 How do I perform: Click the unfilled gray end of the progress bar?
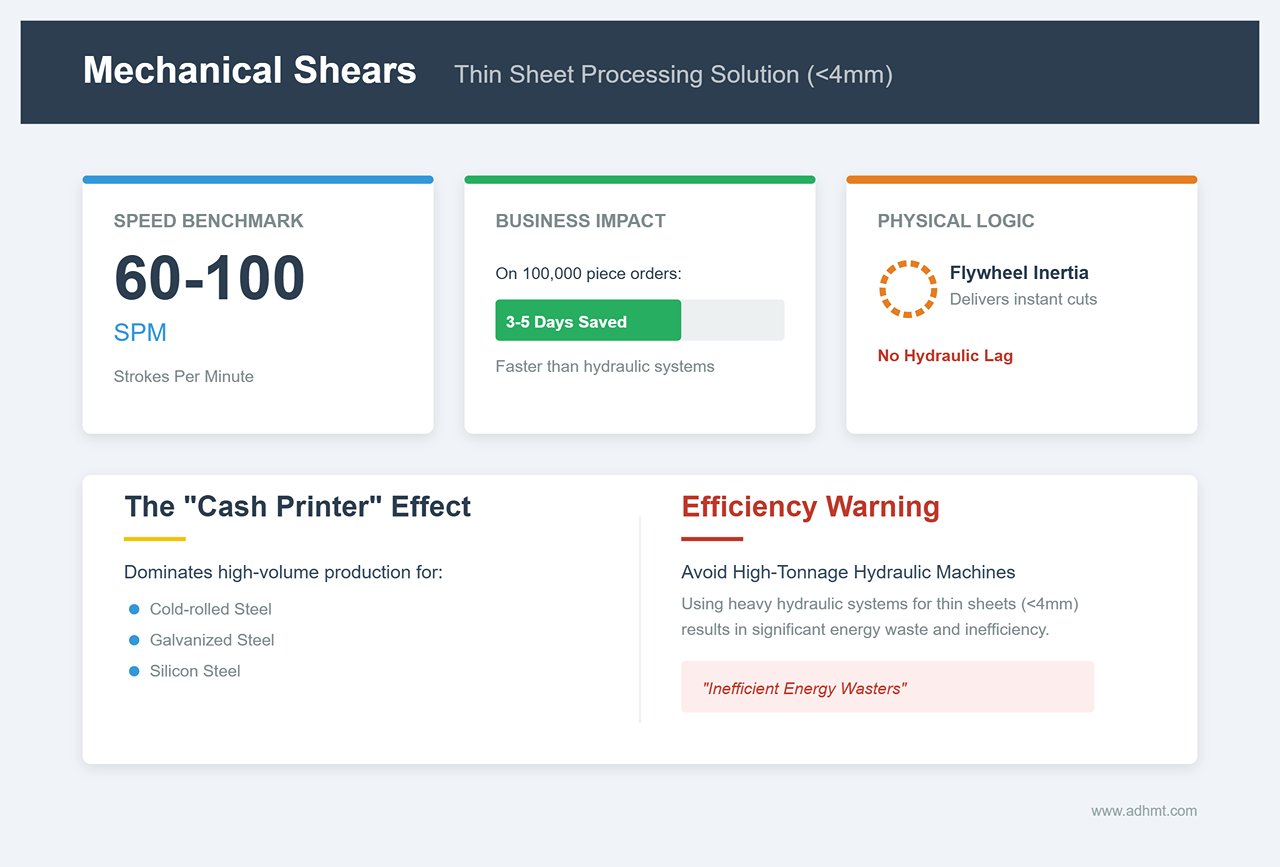coord(733,321)
